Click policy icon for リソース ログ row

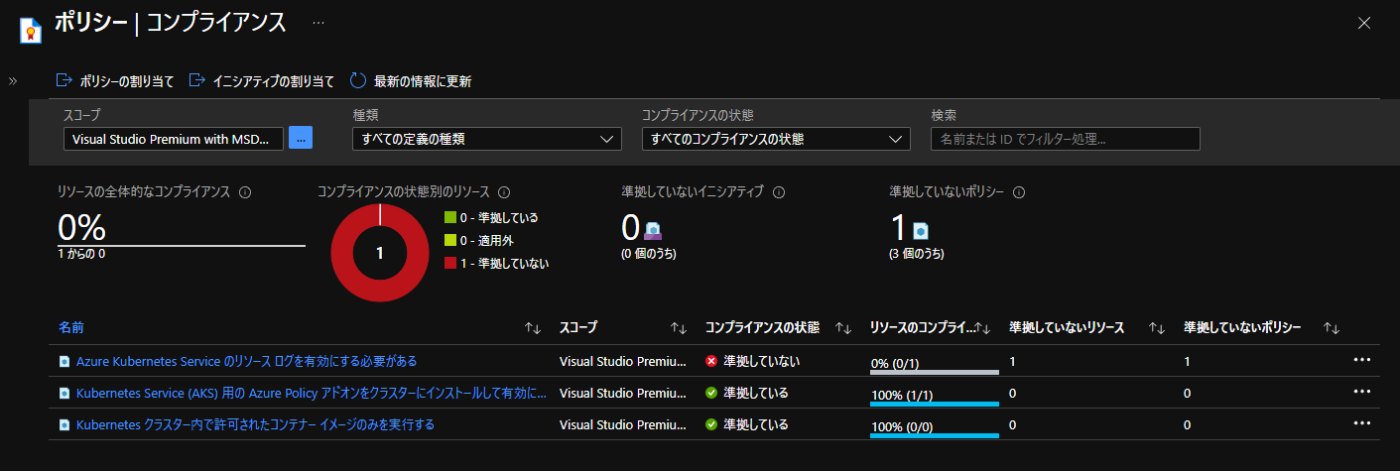coord(65,361)
